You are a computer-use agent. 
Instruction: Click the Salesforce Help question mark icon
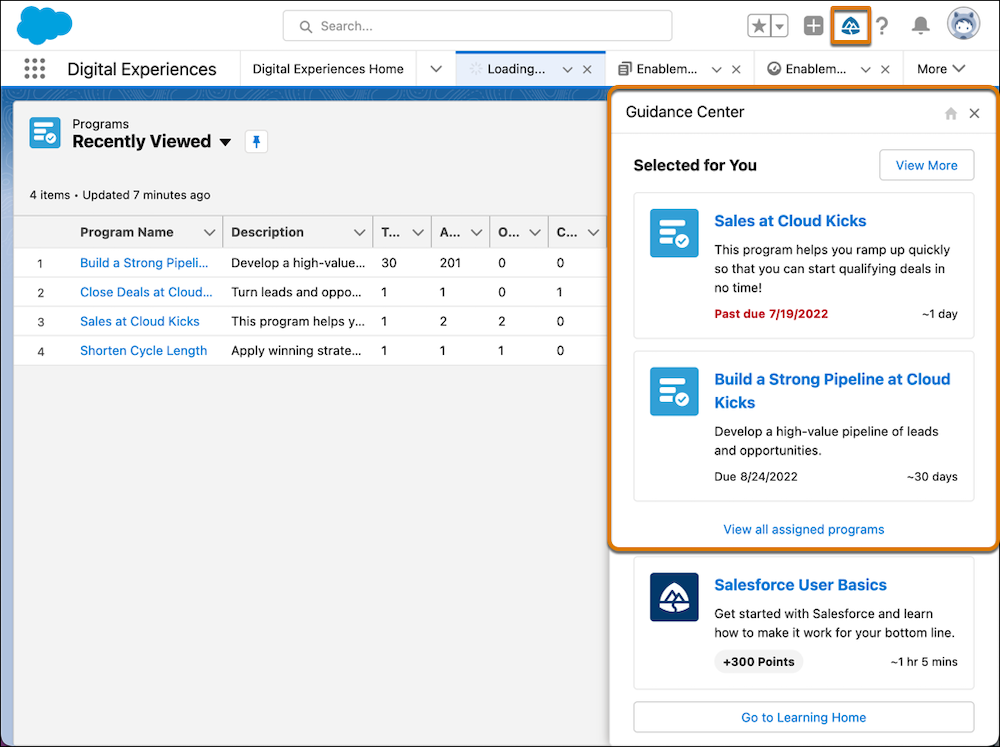click(884, 26)
